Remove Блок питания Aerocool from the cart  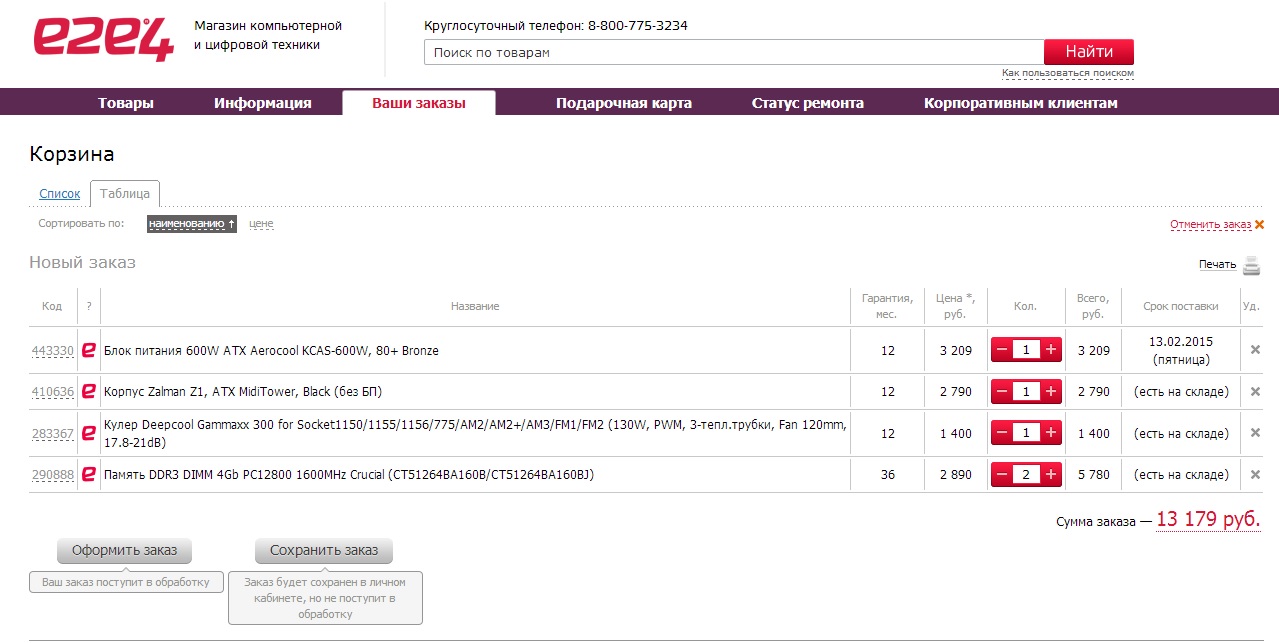point(1256,350)
